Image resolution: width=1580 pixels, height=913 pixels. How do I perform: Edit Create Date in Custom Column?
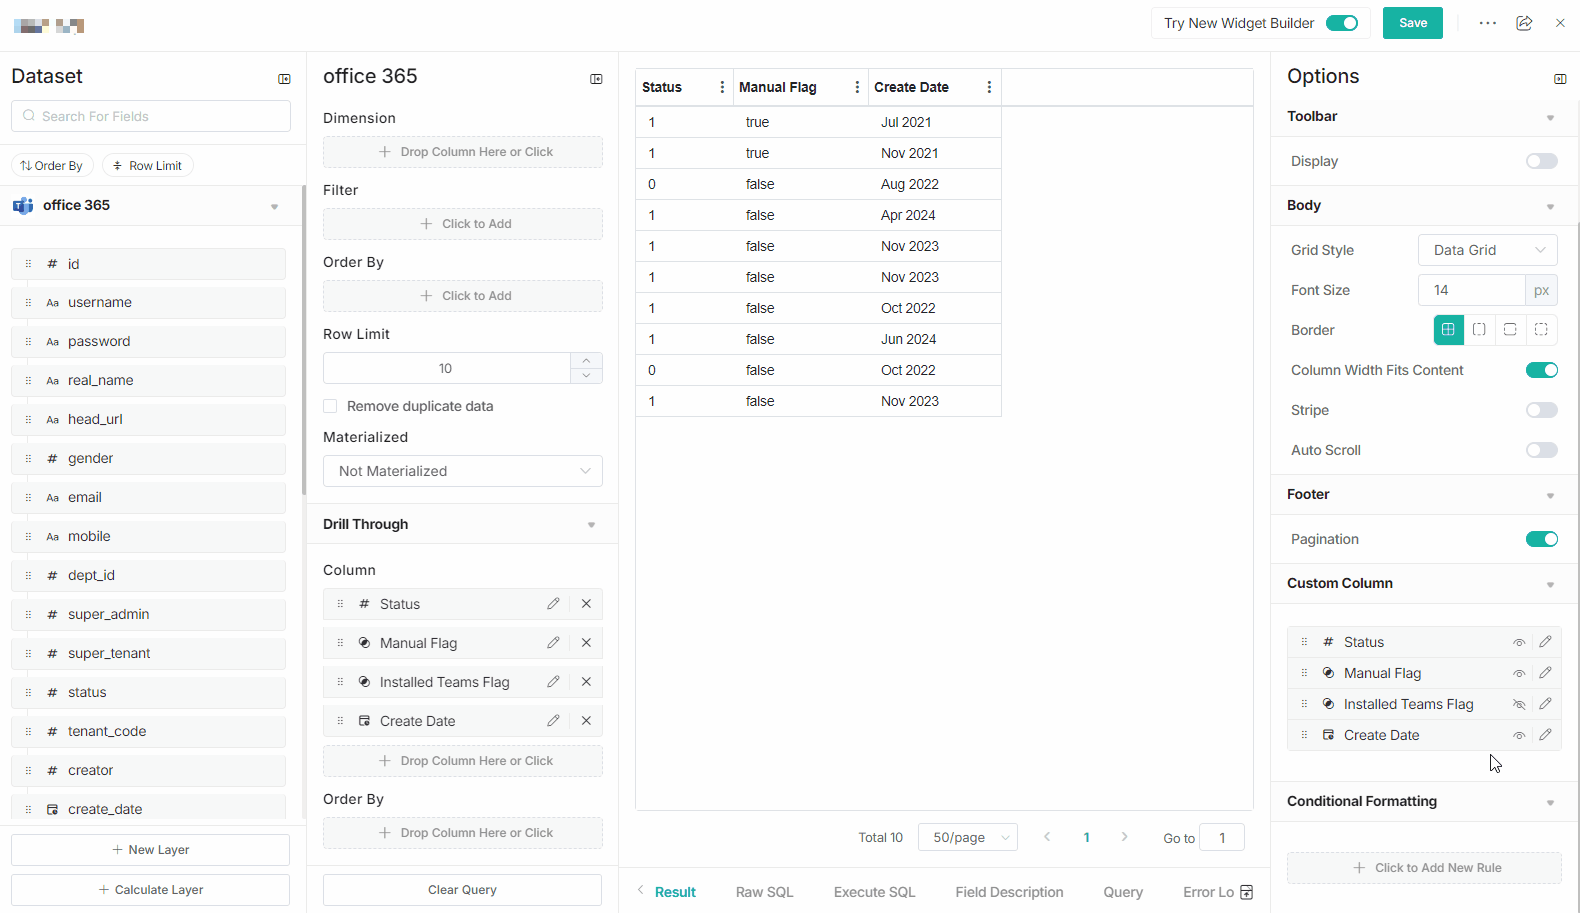coord(1545,735)
